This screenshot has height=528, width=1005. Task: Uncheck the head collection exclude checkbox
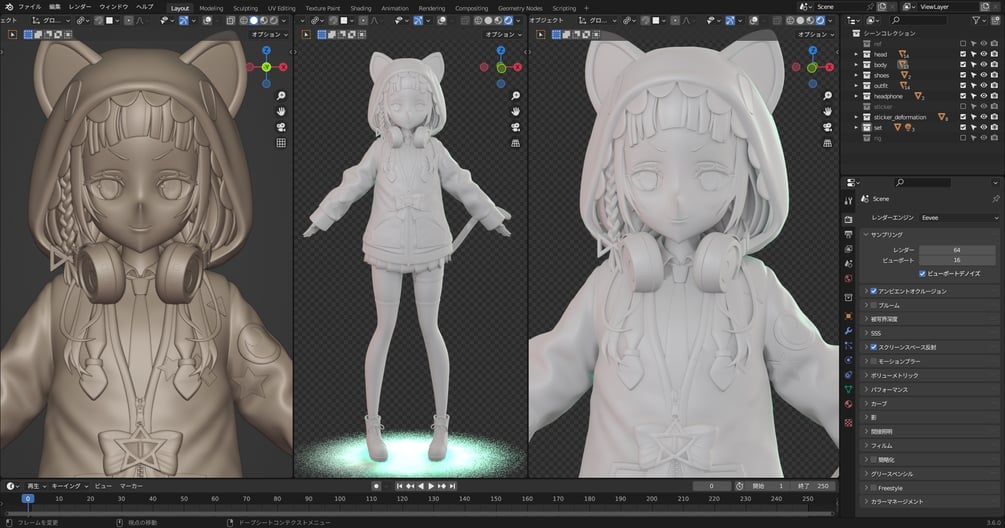963,54
